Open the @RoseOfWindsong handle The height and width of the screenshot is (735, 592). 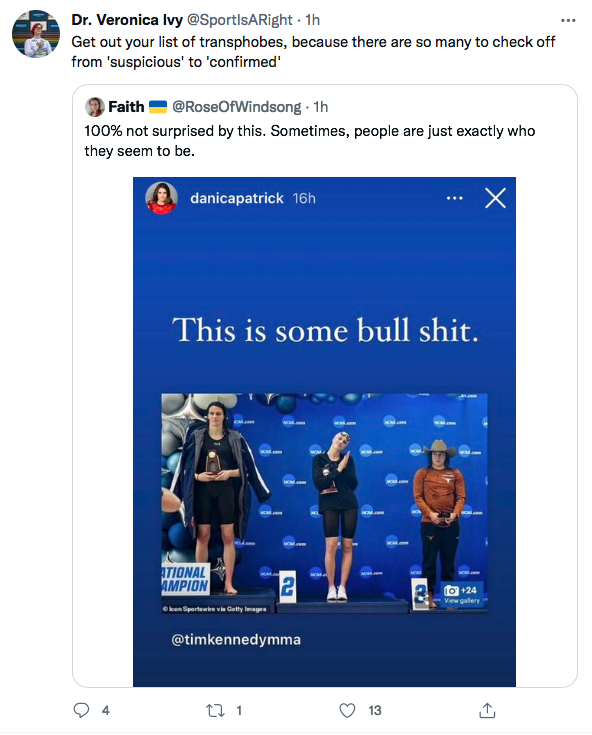click(x=237, y=107)
